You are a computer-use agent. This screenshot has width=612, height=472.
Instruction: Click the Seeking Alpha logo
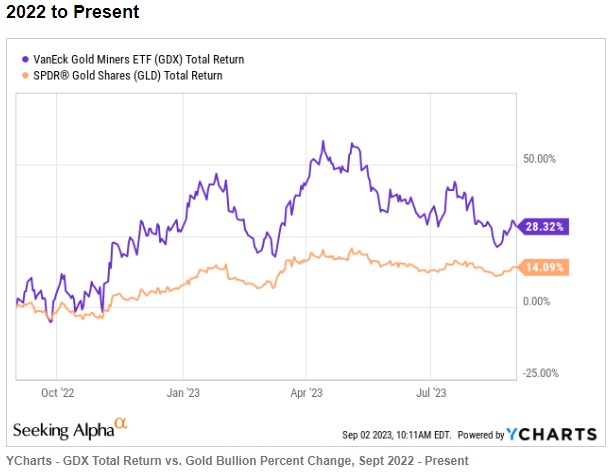(x=70, y=429)
